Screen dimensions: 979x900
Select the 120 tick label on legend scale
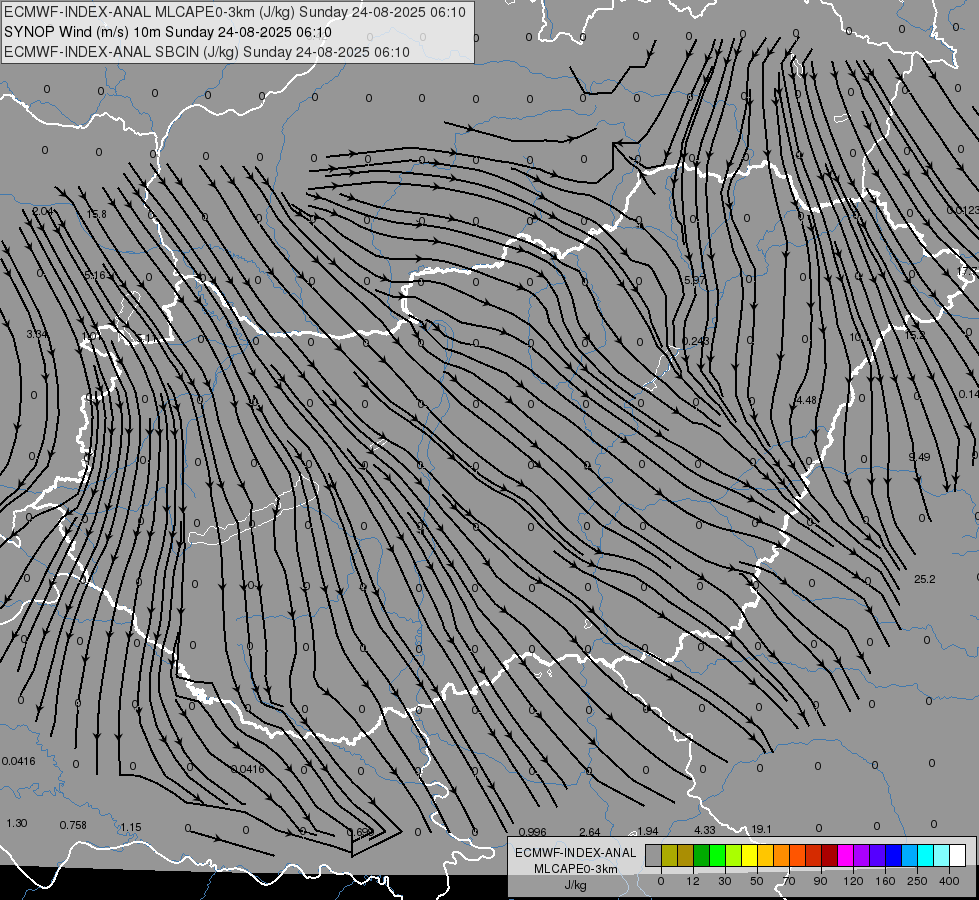(x=854, y=881)
